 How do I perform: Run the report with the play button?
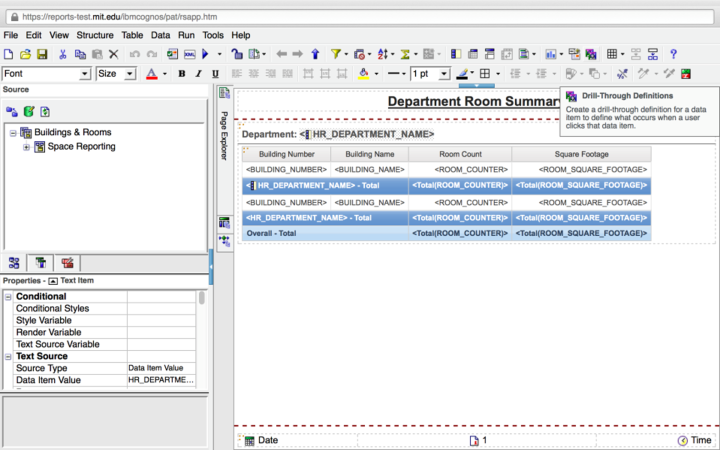point(206,54)
